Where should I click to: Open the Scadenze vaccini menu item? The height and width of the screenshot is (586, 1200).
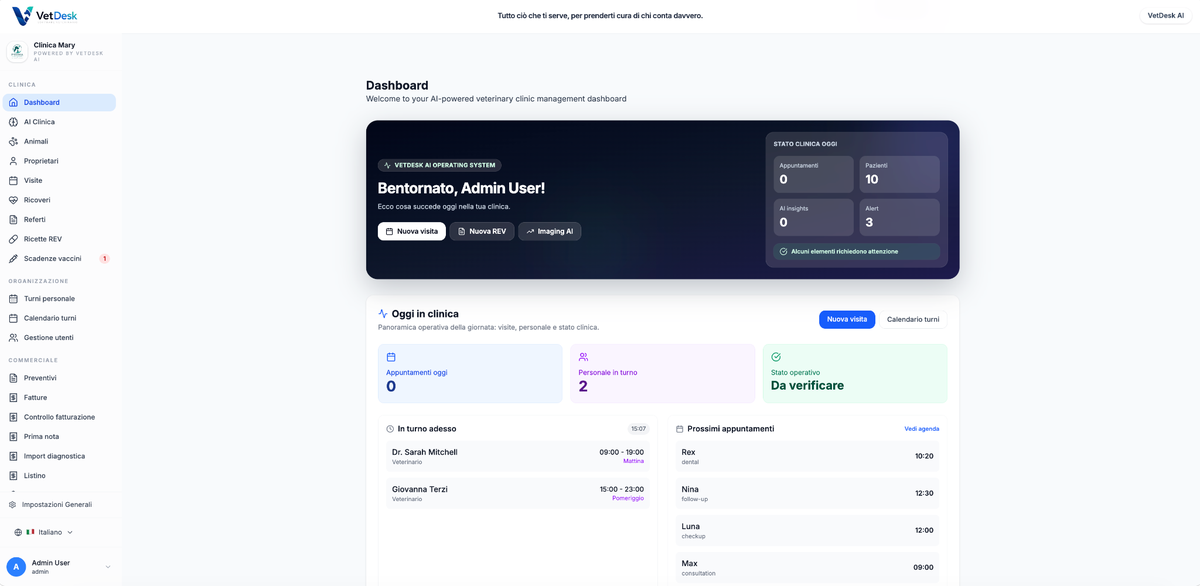[x=59, y=258]
